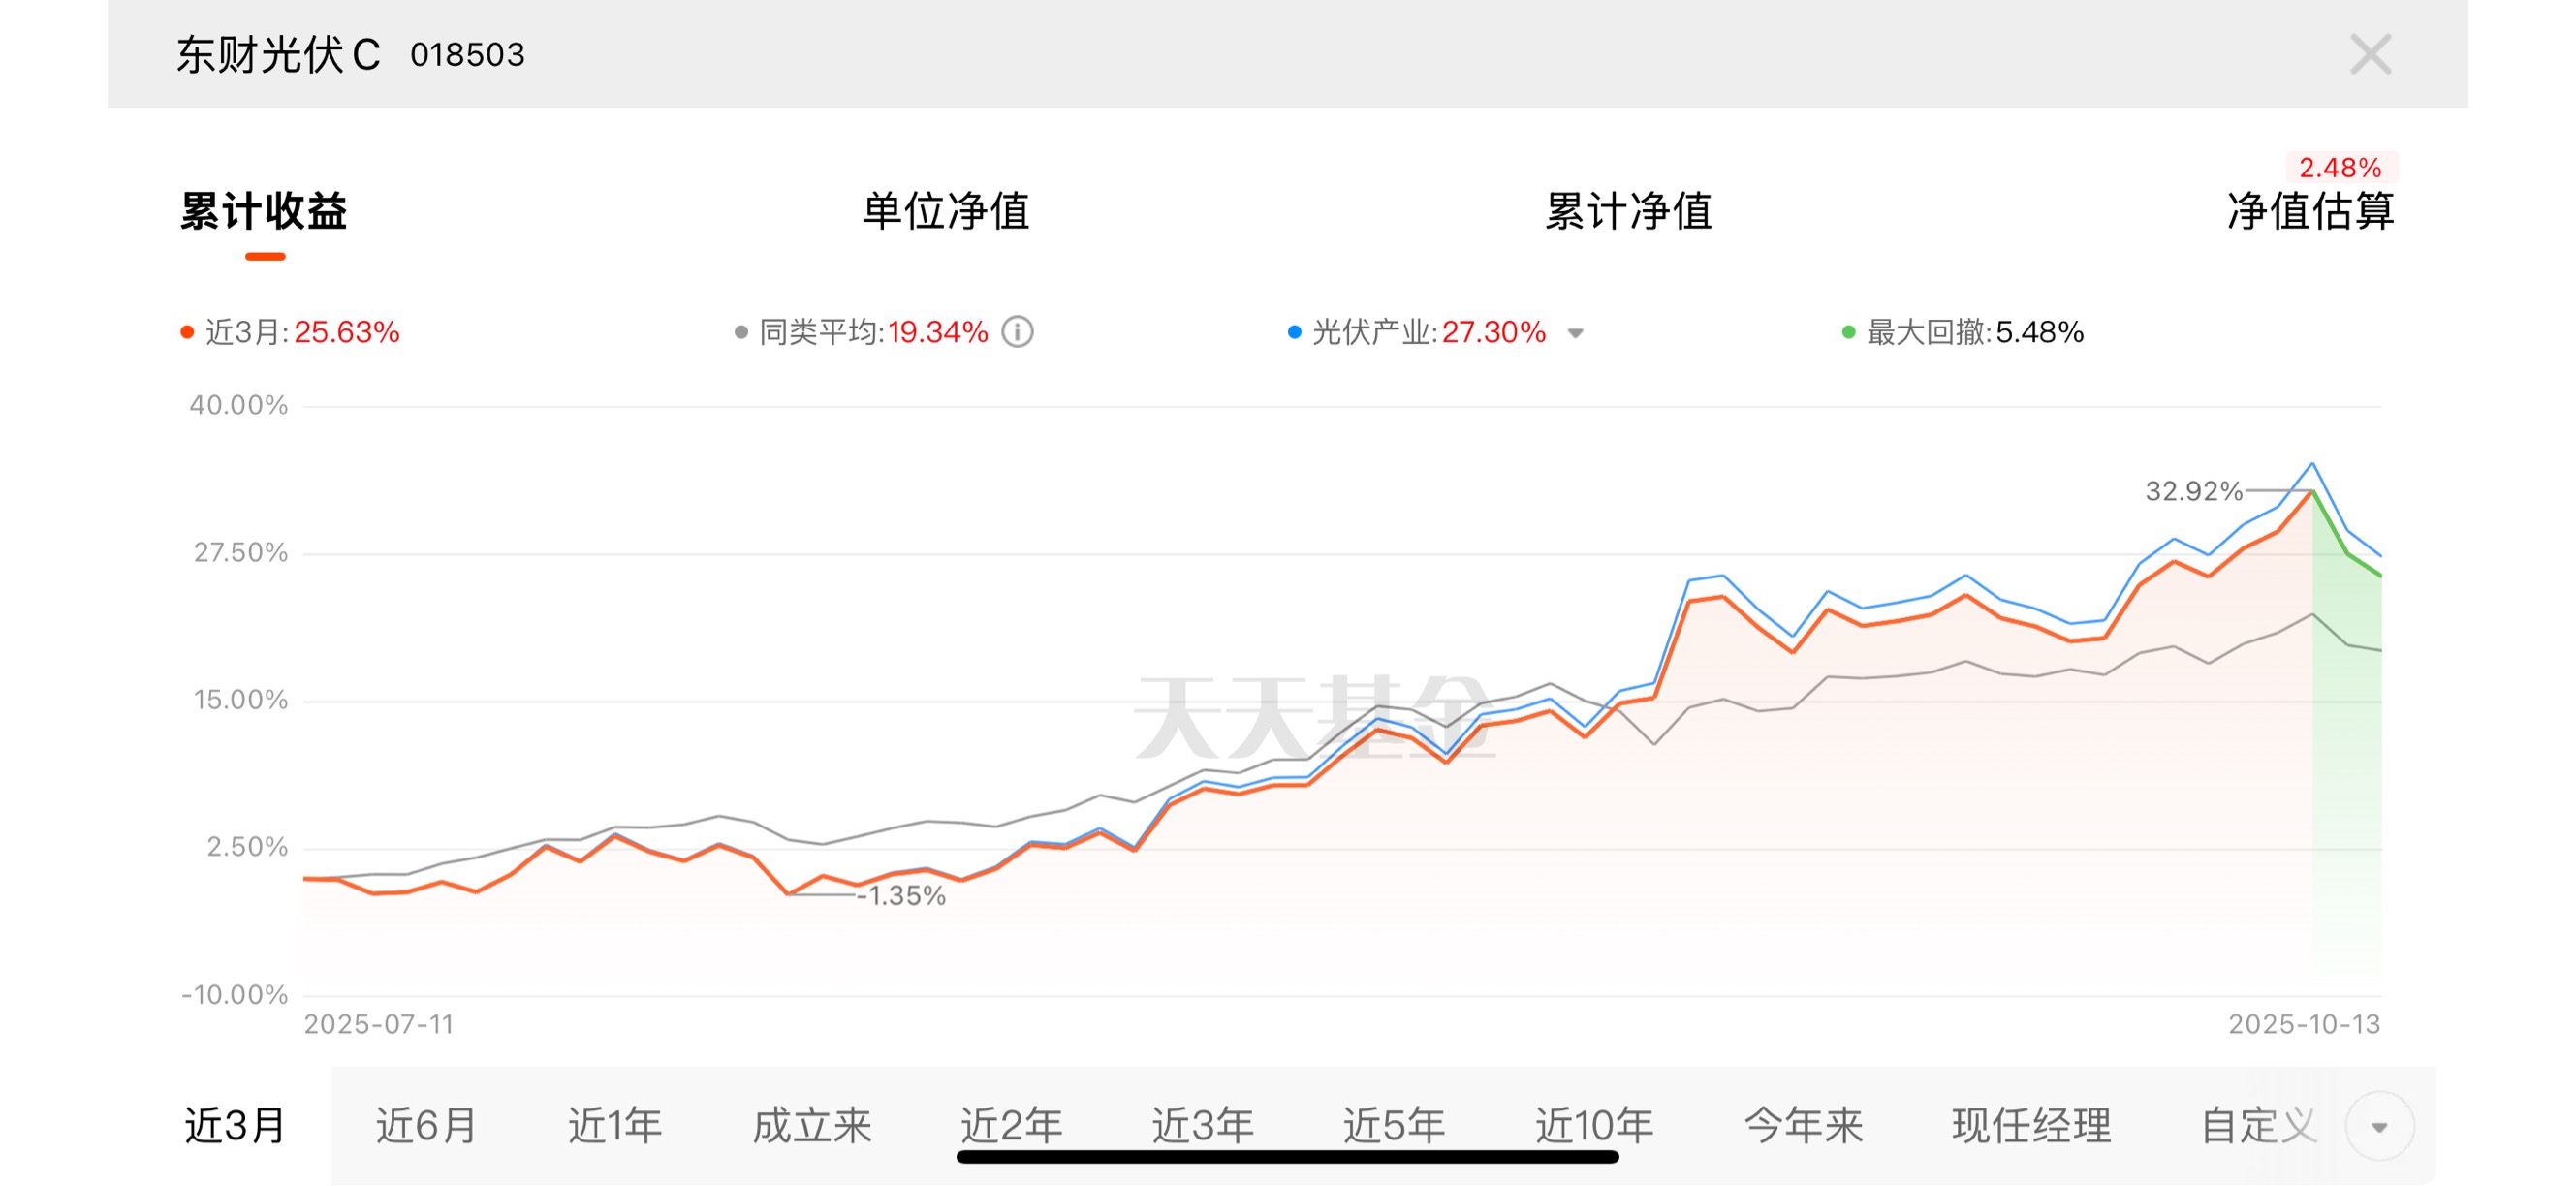Image resolution: width=2576 pixels, height=1186 pixels.
Task: Select the 近6月 time range
Action: click(x=426, y=1125)
